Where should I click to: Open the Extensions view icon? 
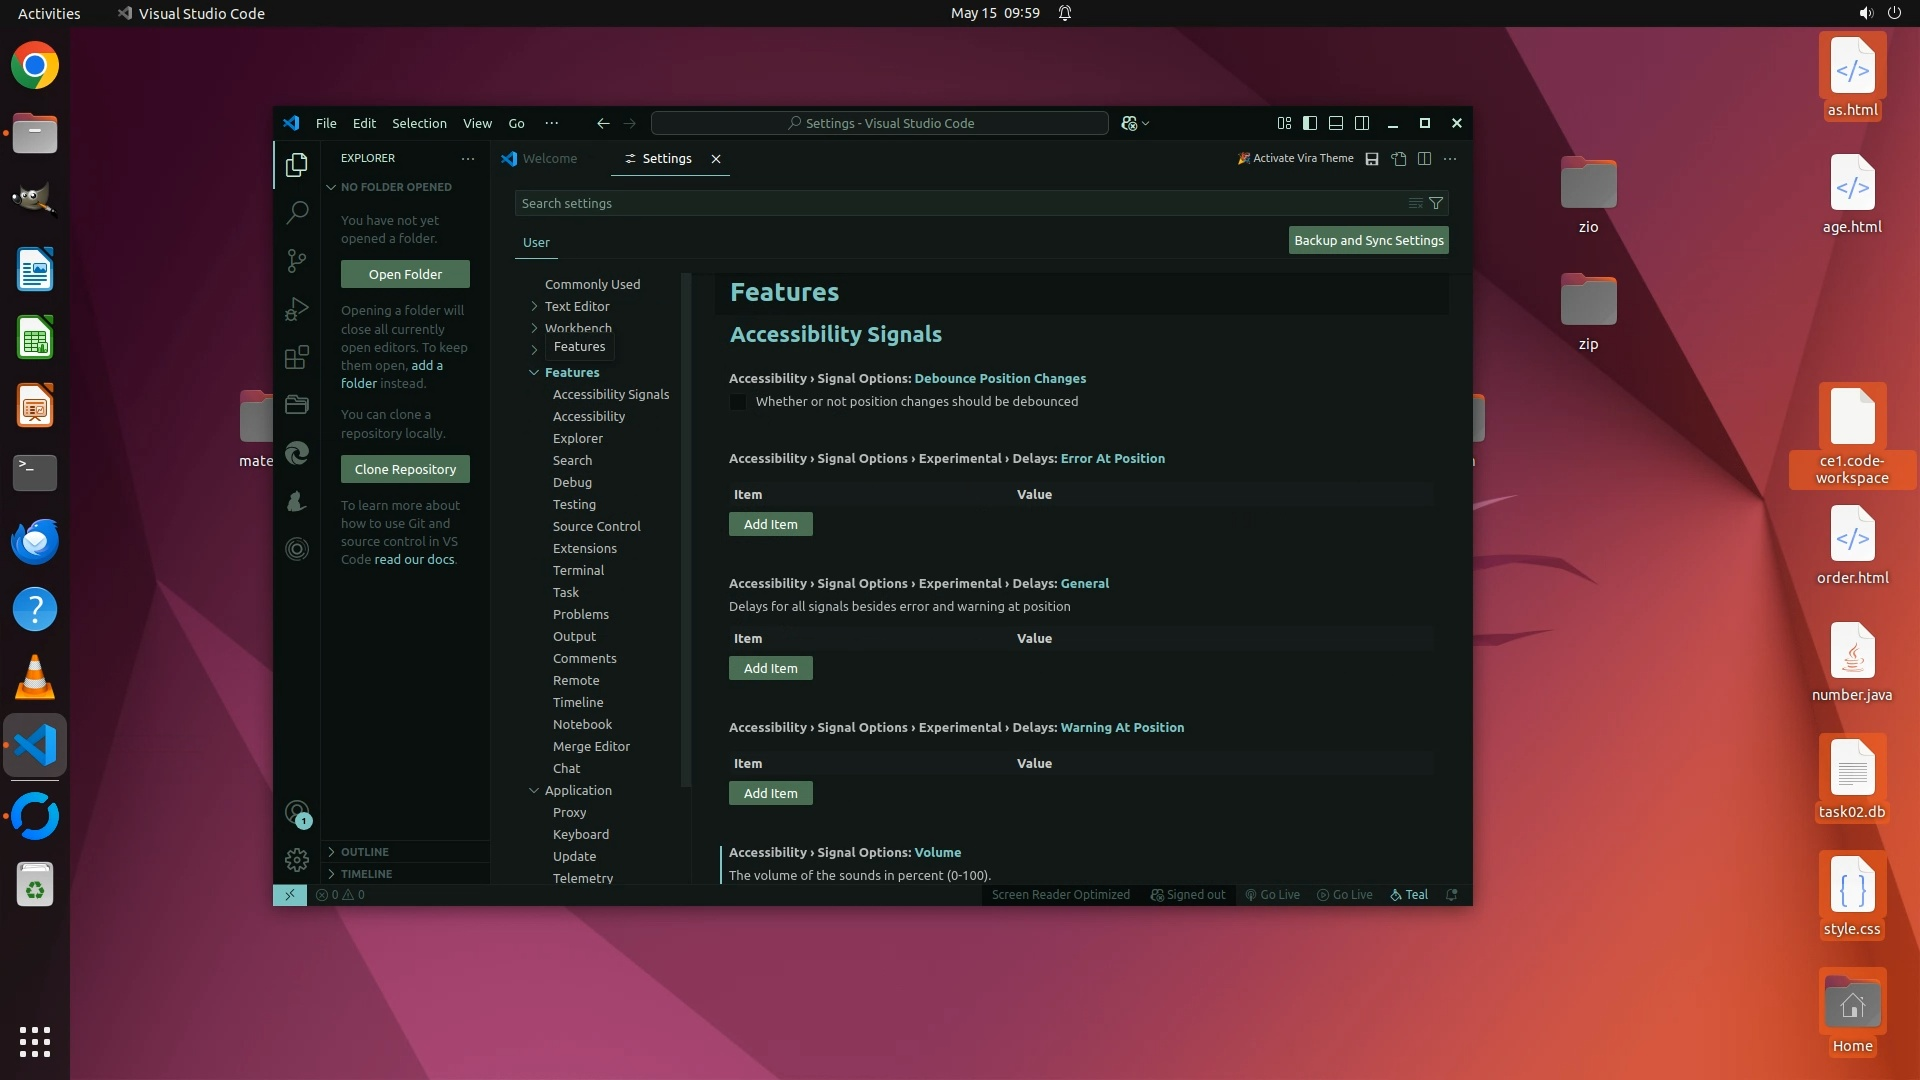coord(297,357)
